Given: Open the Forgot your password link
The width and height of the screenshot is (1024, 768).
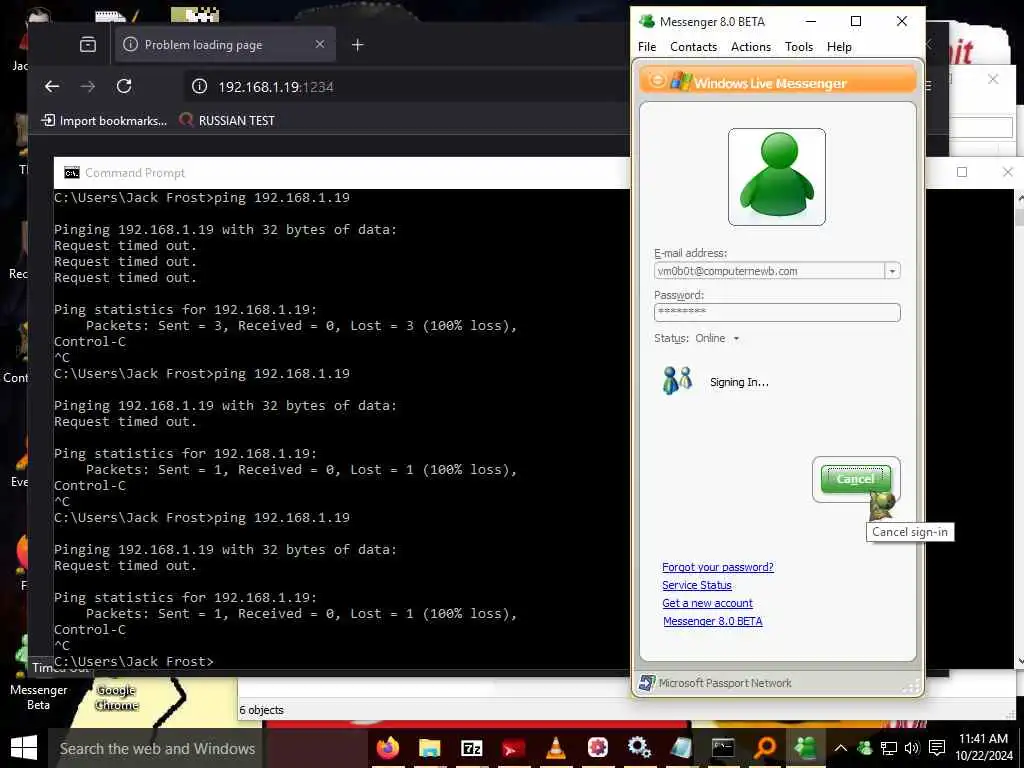Looking at the screenshot, I should point(718,567).
